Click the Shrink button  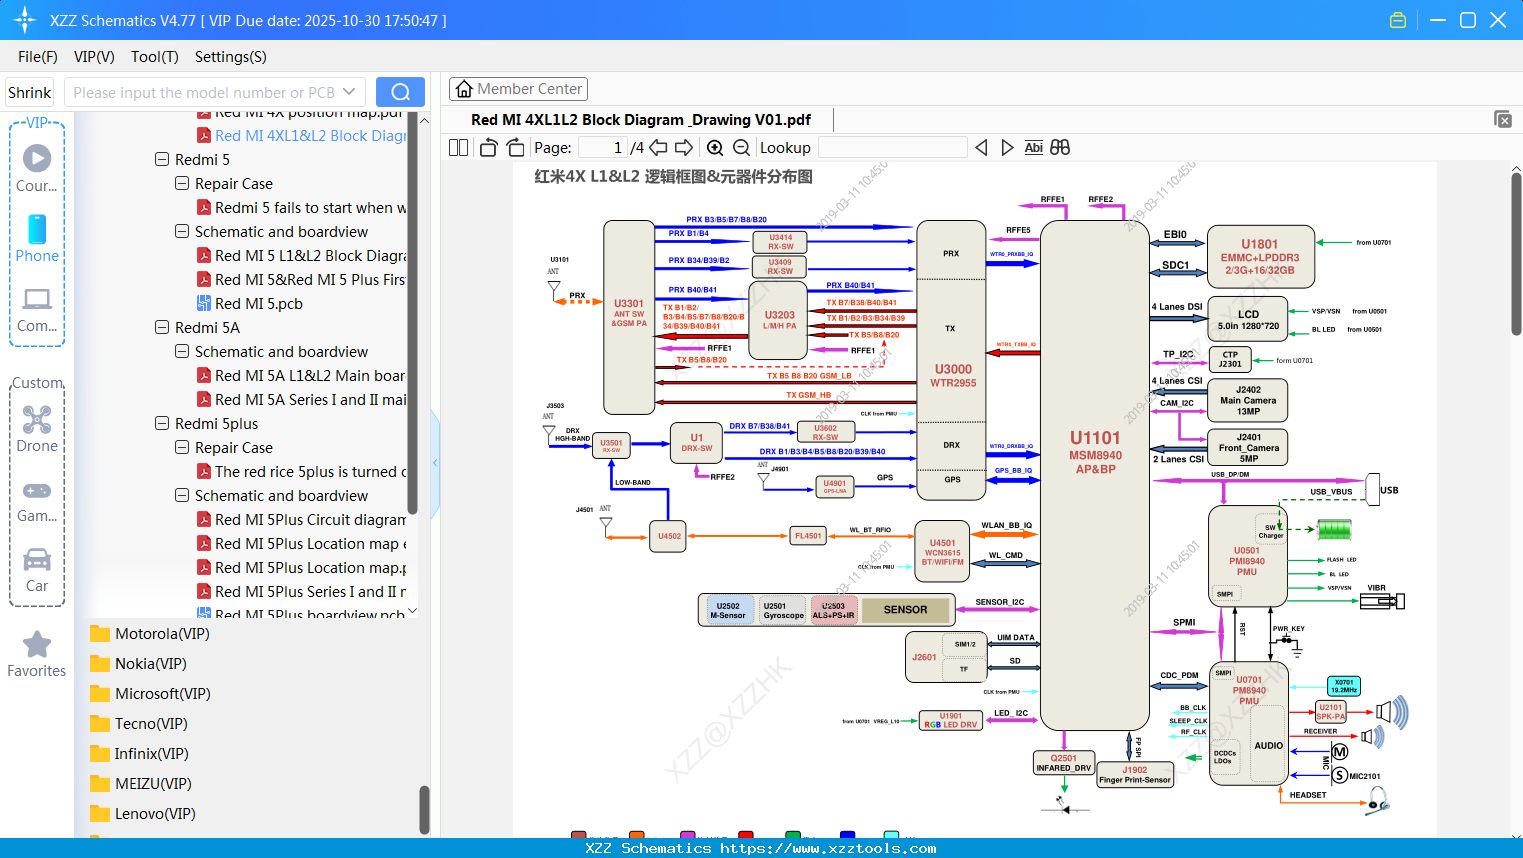click(x=29, y=91)
